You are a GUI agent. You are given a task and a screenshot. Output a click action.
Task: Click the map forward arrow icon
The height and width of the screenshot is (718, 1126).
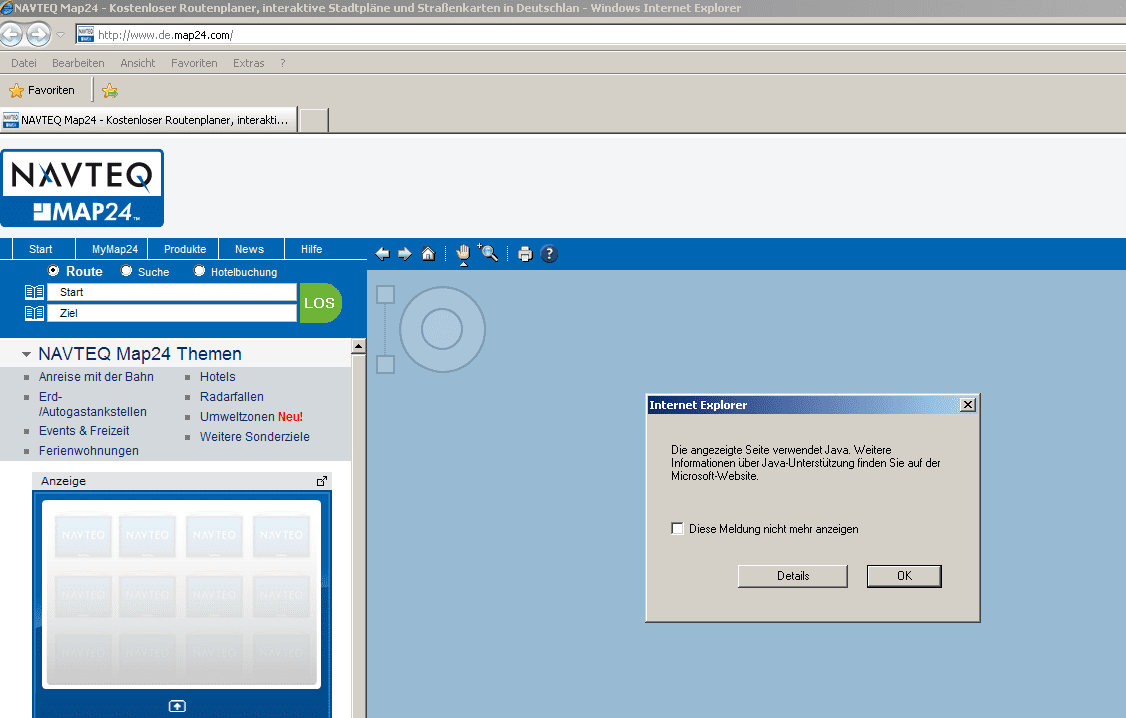point(405,254)
